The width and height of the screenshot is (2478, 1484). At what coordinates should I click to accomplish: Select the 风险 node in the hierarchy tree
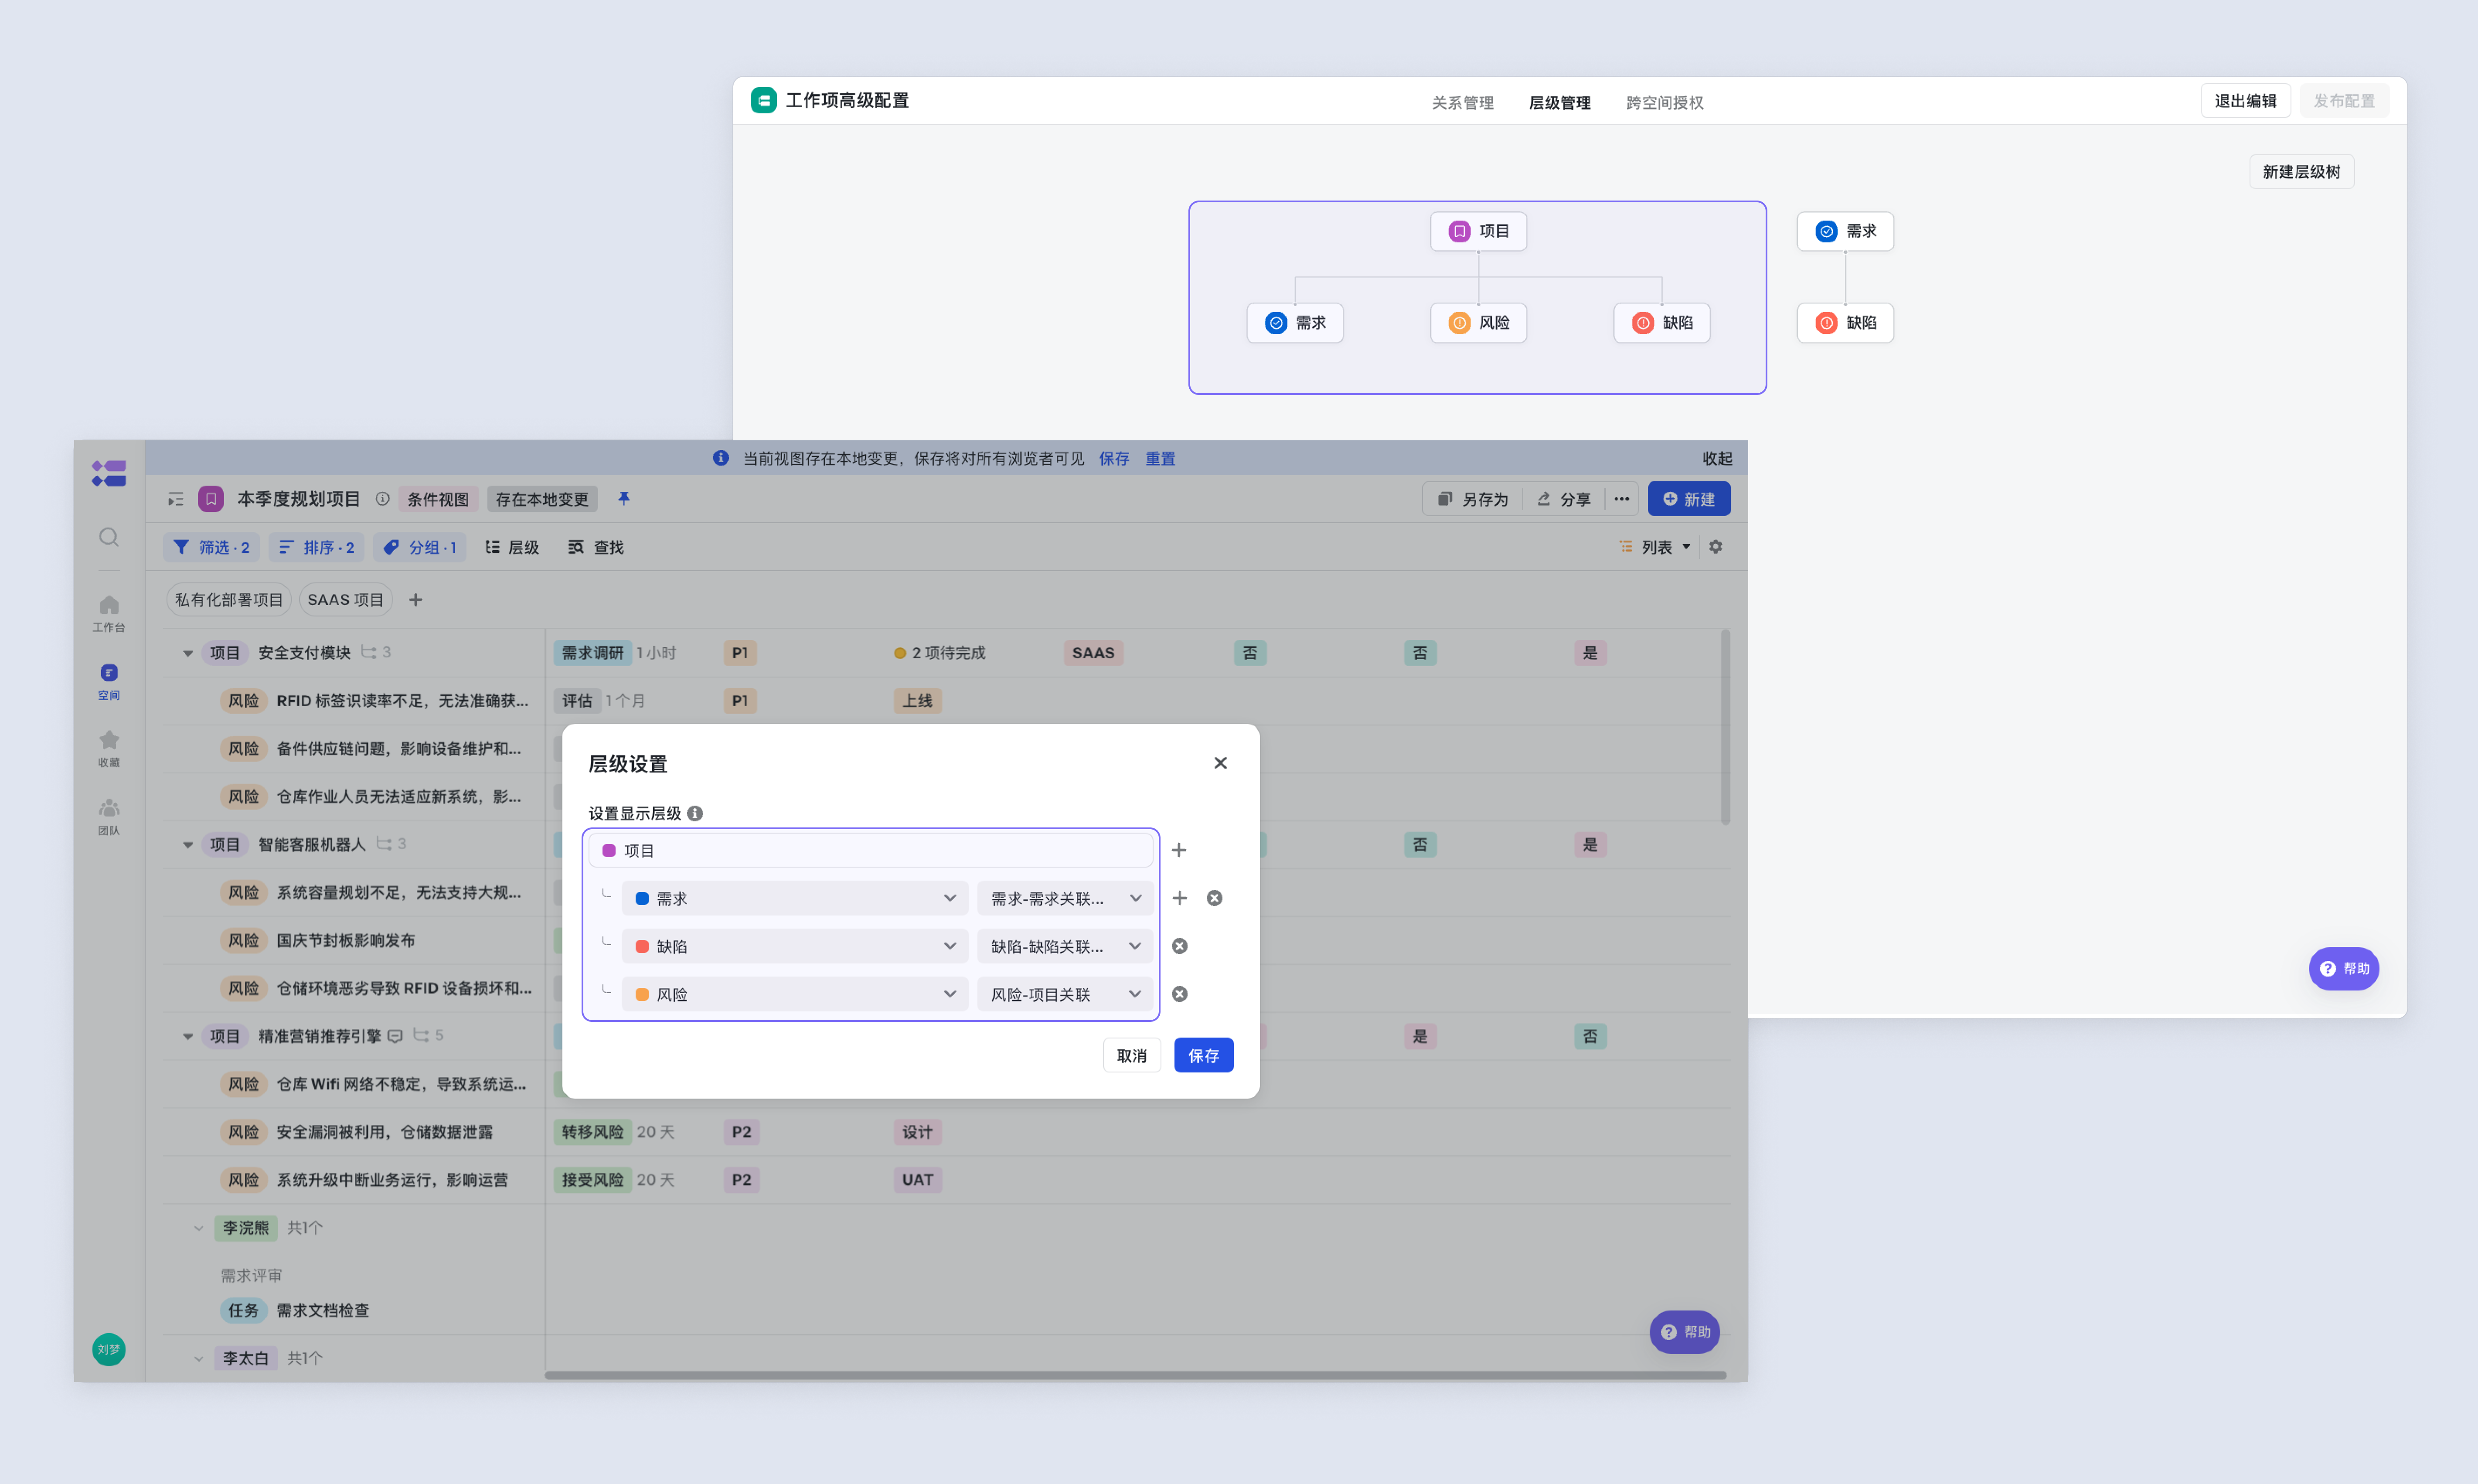tap(1478, 322)
